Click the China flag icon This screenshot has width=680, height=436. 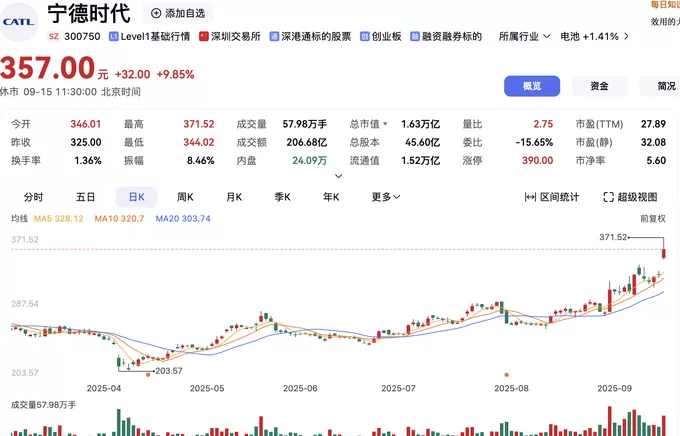click(203, 36)
